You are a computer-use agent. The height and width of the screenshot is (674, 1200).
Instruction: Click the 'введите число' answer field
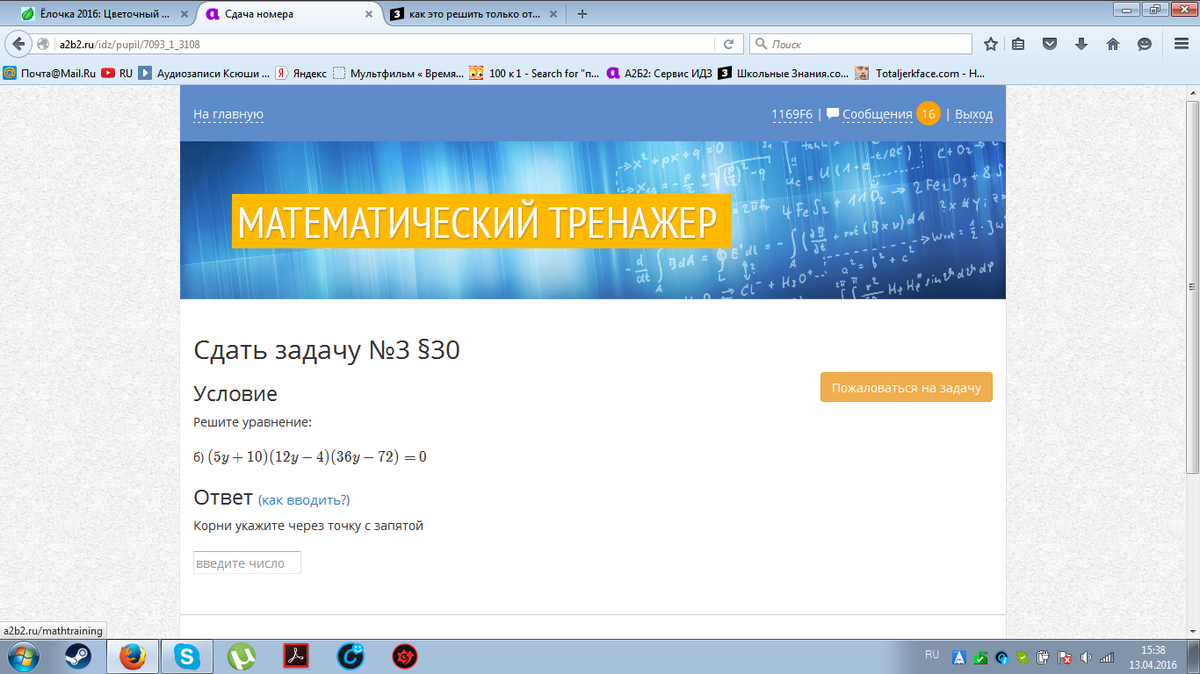click(247, 563)
